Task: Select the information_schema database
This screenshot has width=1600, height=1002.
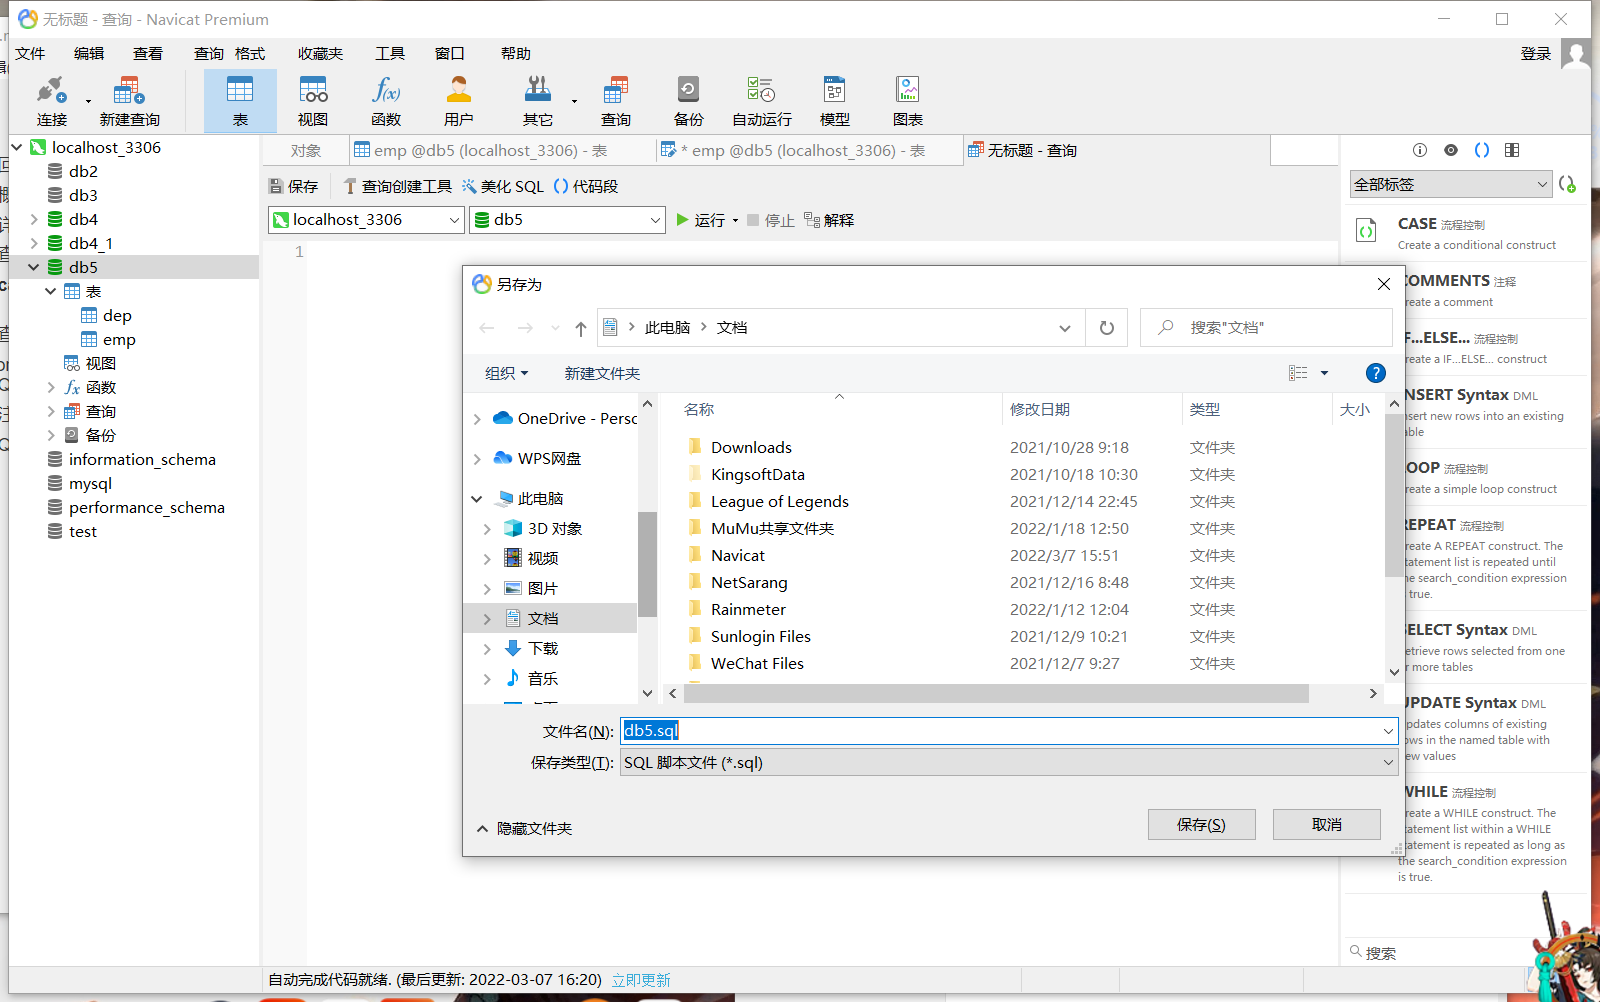Action: (x=142, y=459)
